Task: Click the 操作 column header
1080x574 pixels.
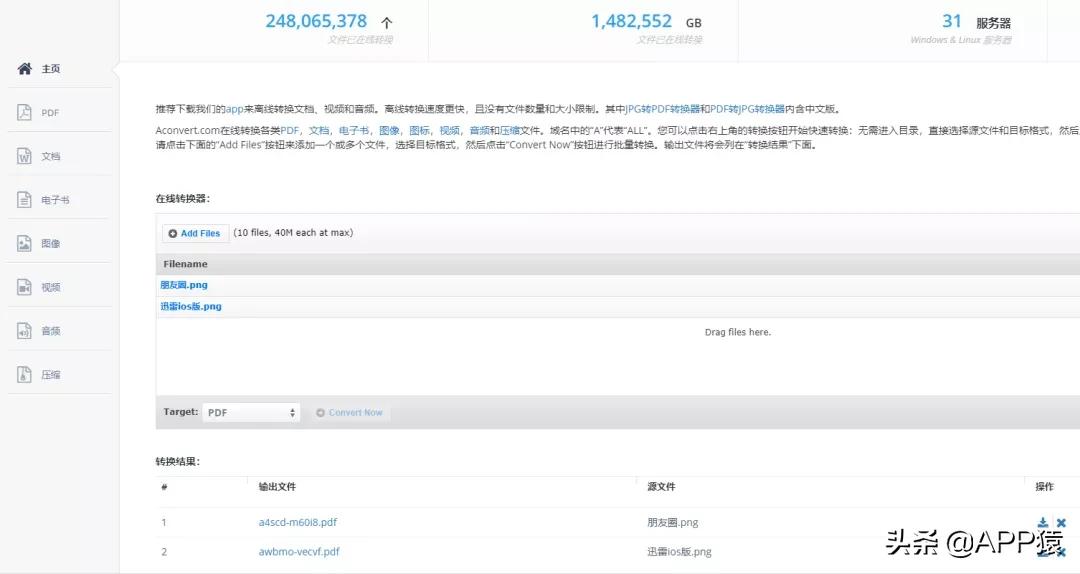Action: [x=1044, y=486]
